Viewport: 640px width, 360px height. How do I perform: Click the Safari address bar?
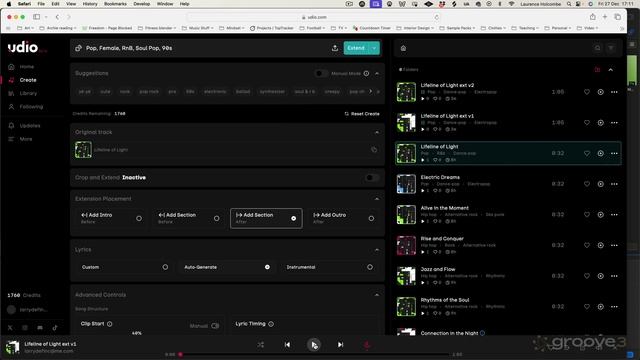pos(313,17)
